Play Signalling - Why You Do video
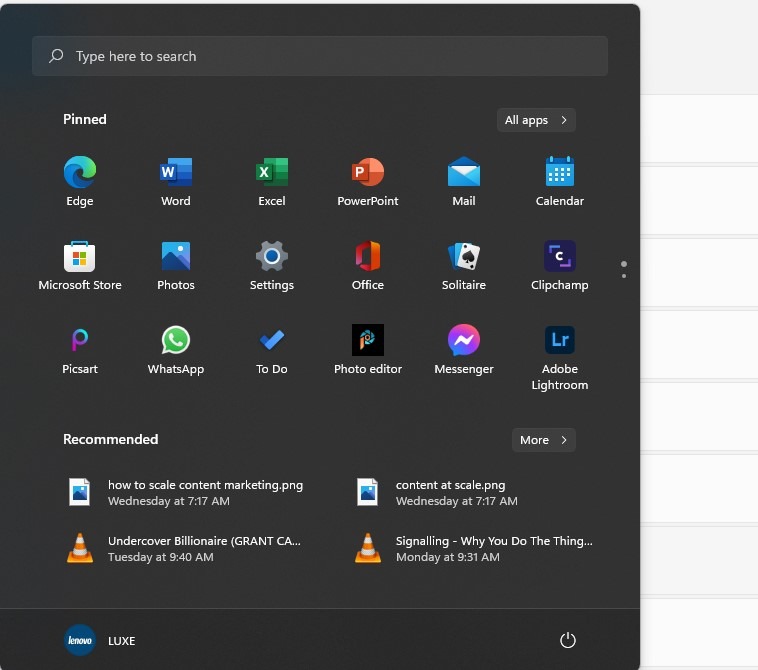Image resolution: width=758 pixels, height=670 pixels. (x=476, y=549)
